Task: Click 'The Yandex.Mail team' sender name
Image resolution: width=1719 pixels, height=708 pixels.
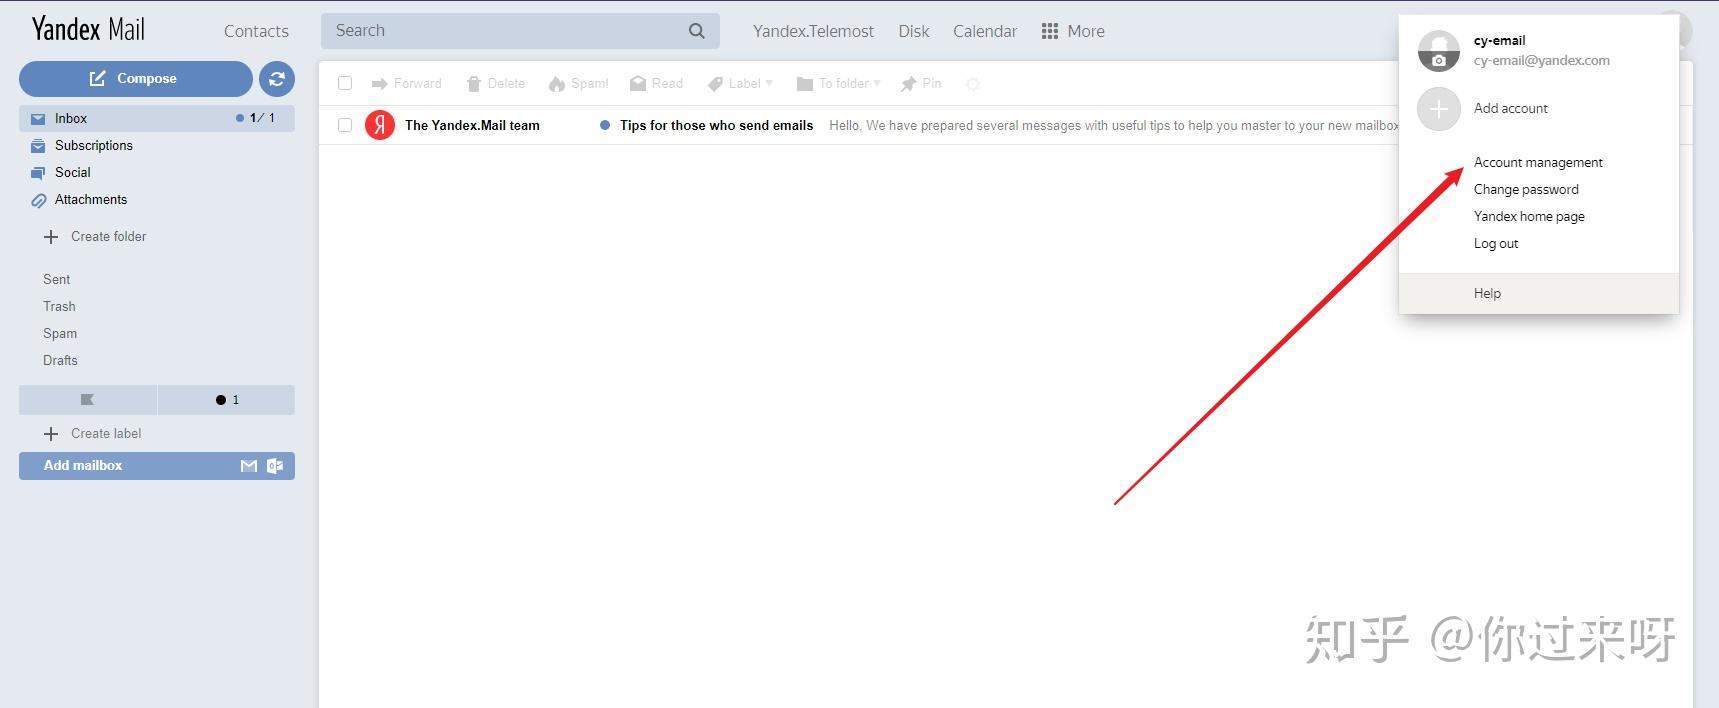Action: click(472, 125)
